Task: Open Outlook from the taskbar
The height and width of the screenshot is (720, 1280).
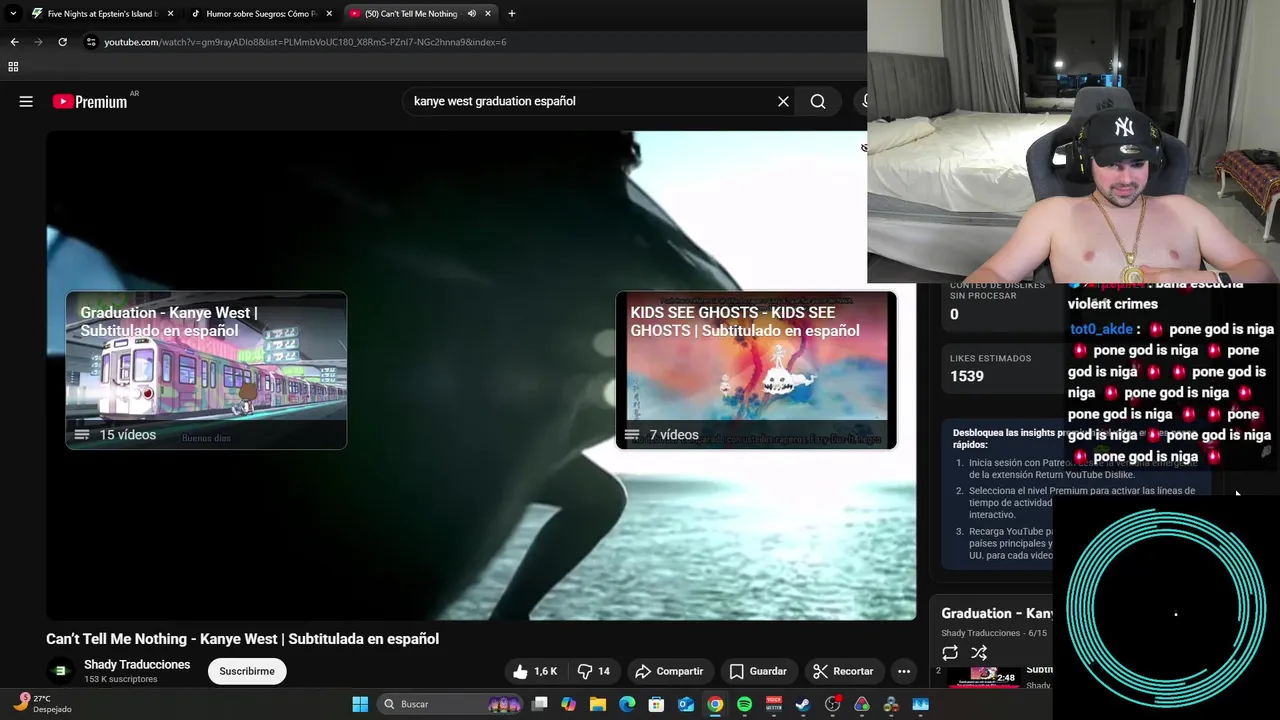Action: (x=686, y=704)
